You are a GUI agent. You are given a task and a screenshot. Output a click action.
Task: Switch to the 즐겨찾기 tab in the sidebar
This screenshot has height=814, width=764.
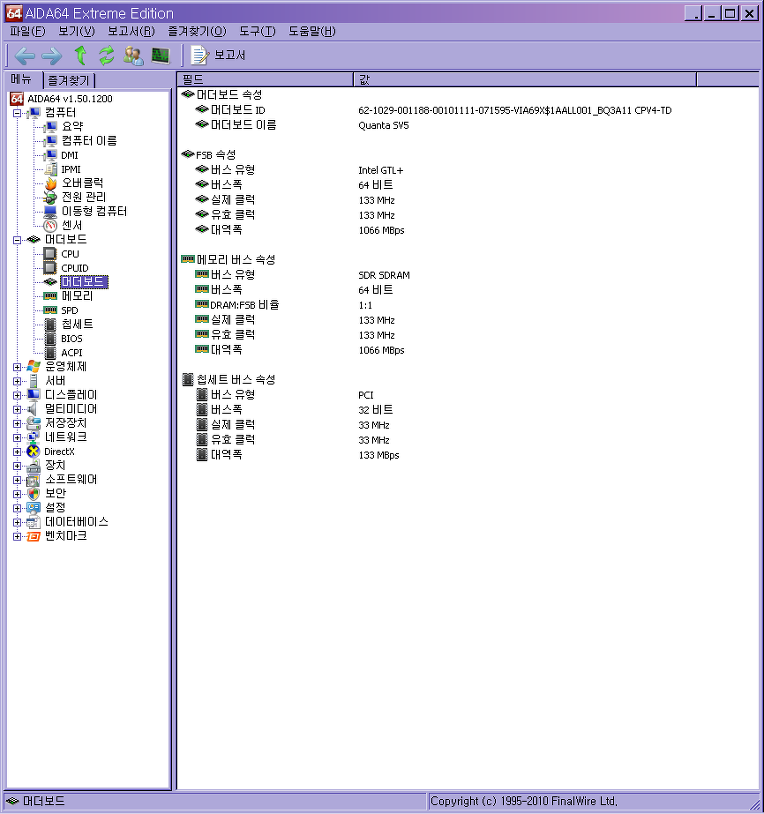click(69, 80)
